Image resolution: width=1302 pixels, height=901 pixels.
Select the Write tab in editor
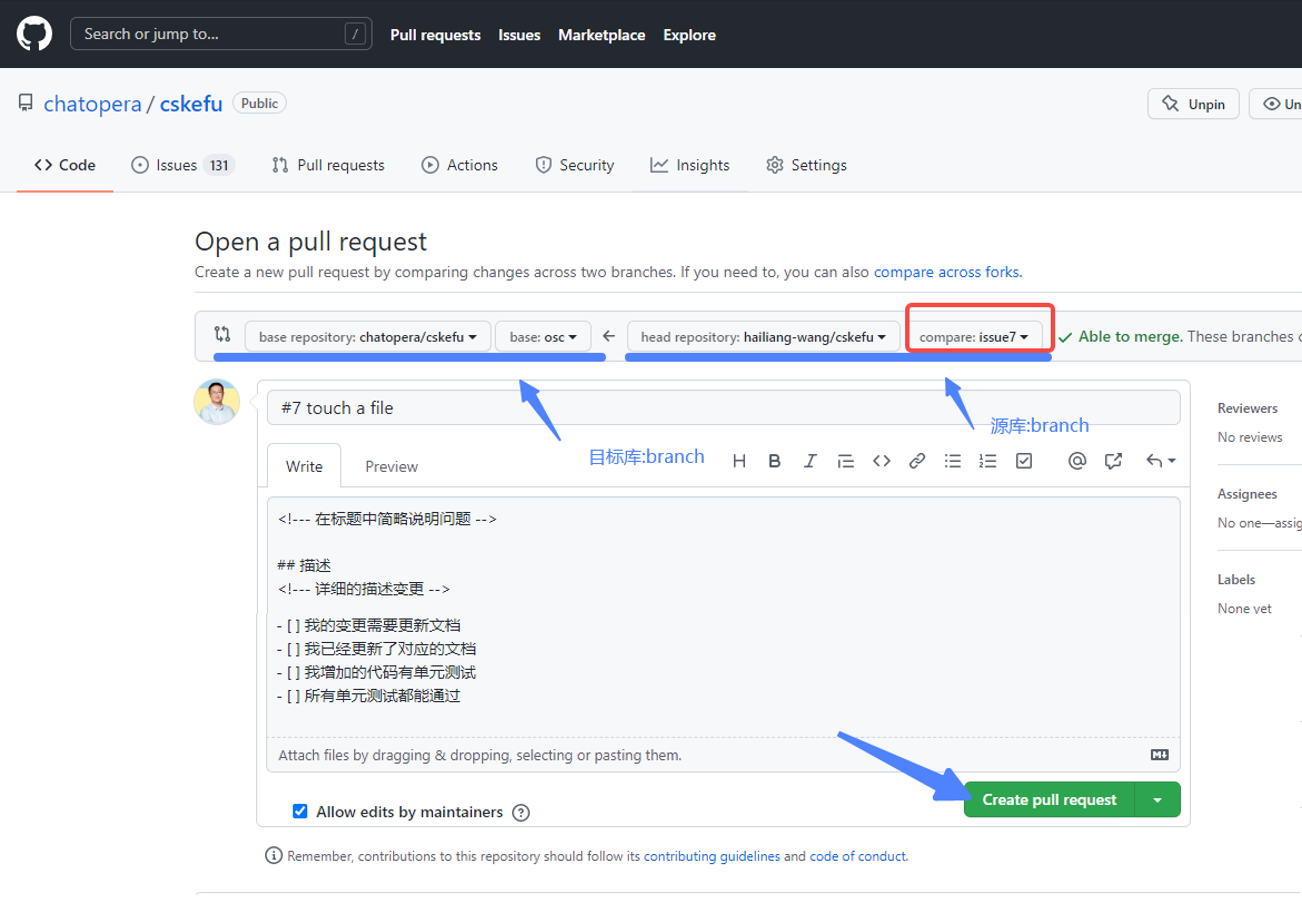click(304, 466)
